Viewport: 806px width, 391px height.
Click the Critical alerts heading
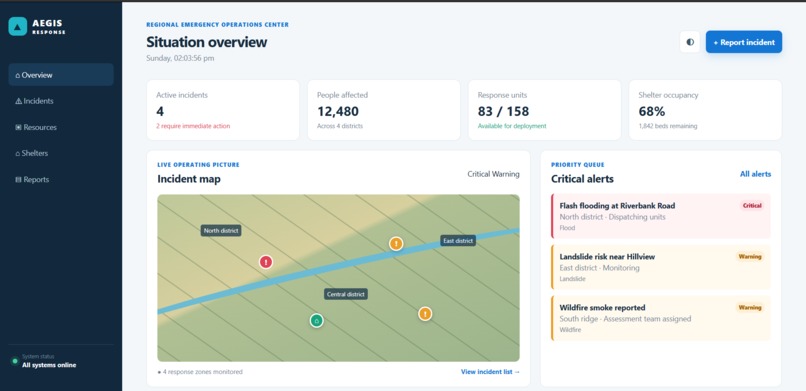click(x=582, y=179)
